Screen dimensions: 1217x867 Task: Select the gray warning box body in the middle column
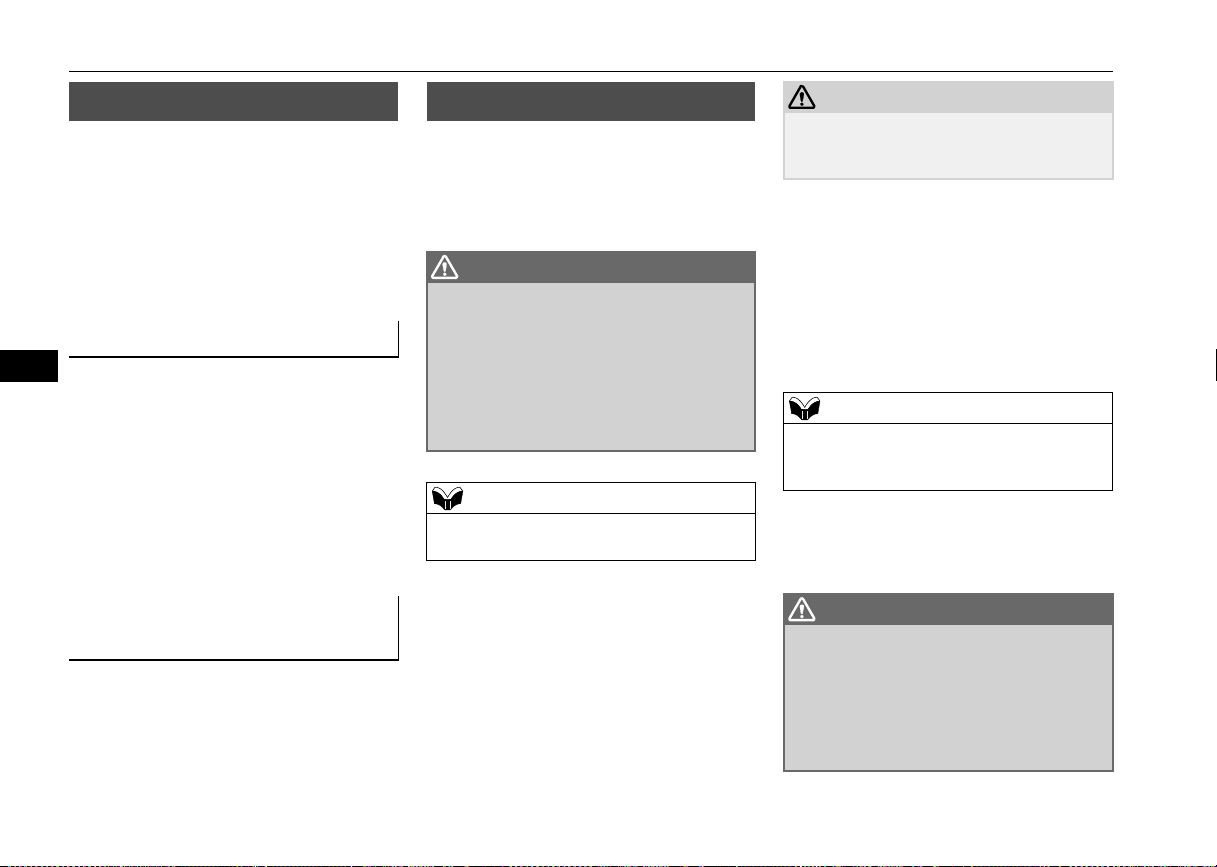pyautogui.click(x=591, y=367)
